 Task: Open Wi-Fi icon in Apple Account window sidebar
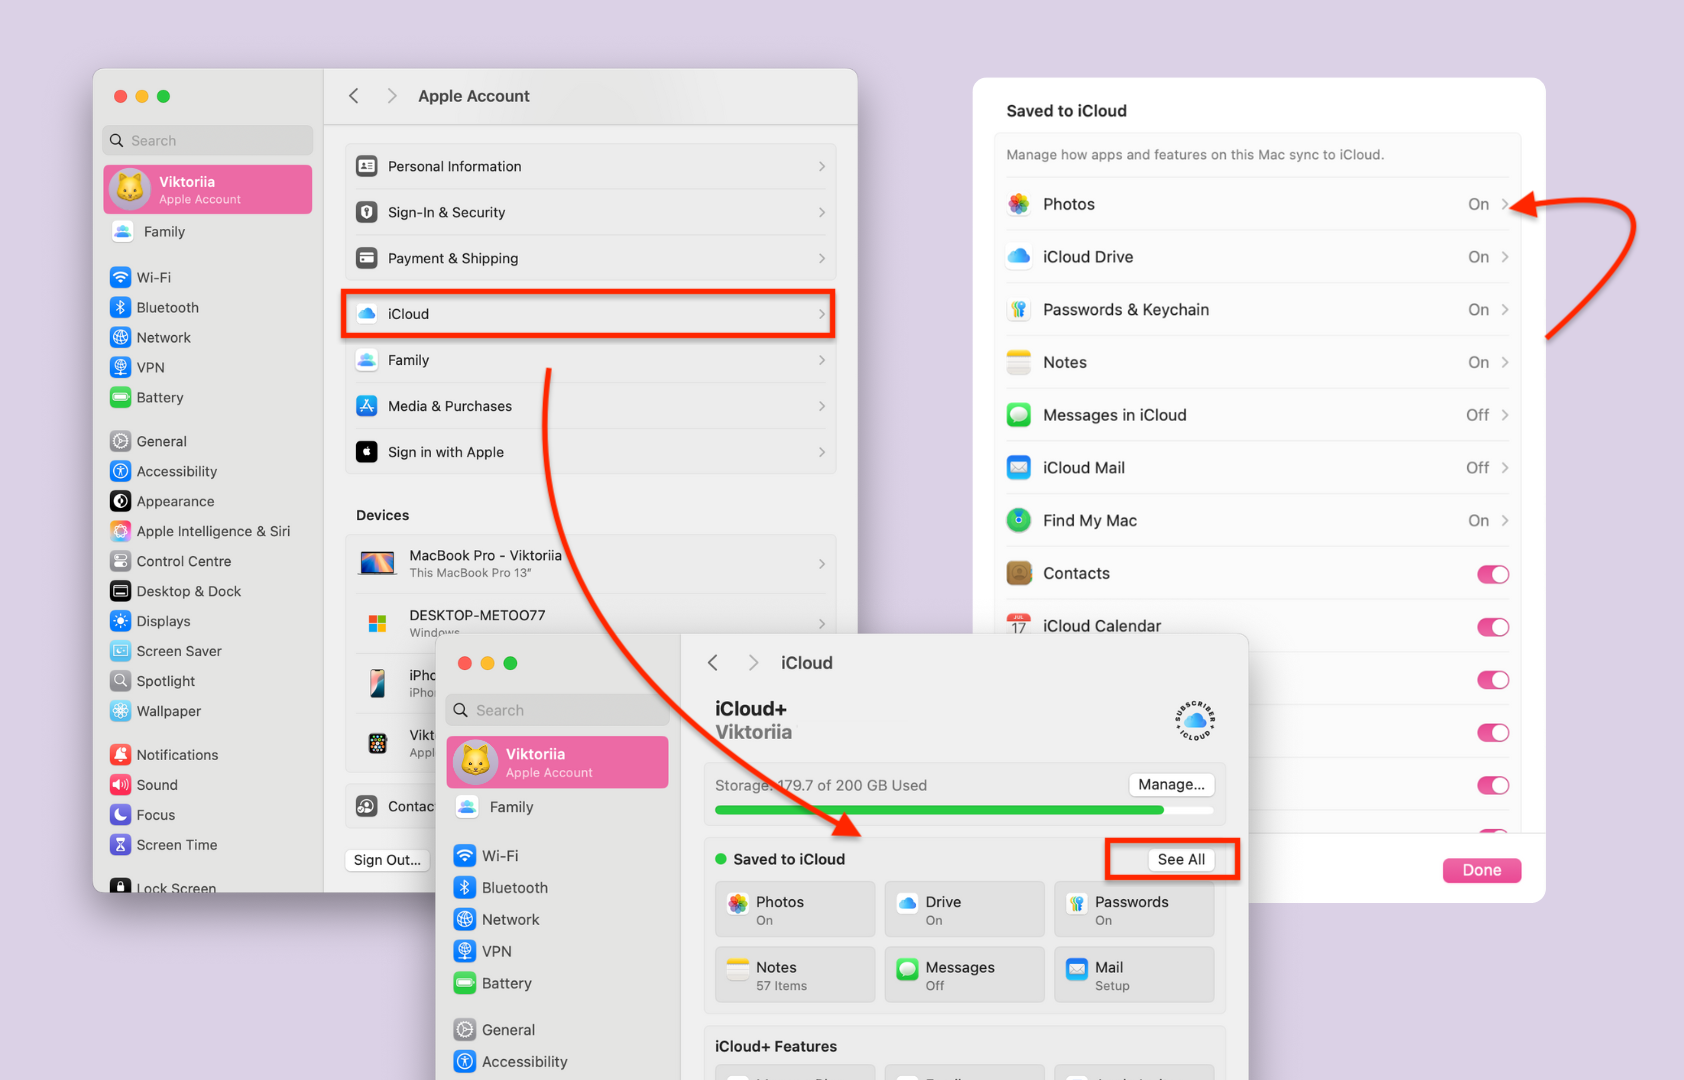[121, 277]
